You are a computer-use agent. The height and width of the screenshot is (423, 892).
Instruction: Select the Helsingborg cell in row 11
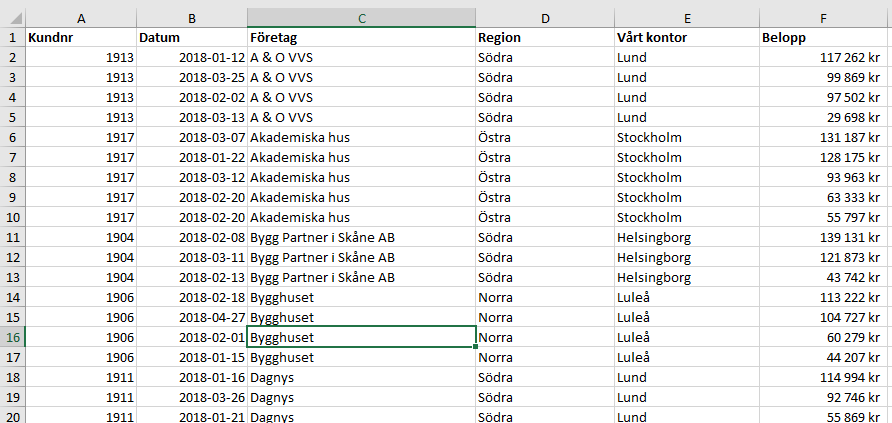click(x=687, y=237)
